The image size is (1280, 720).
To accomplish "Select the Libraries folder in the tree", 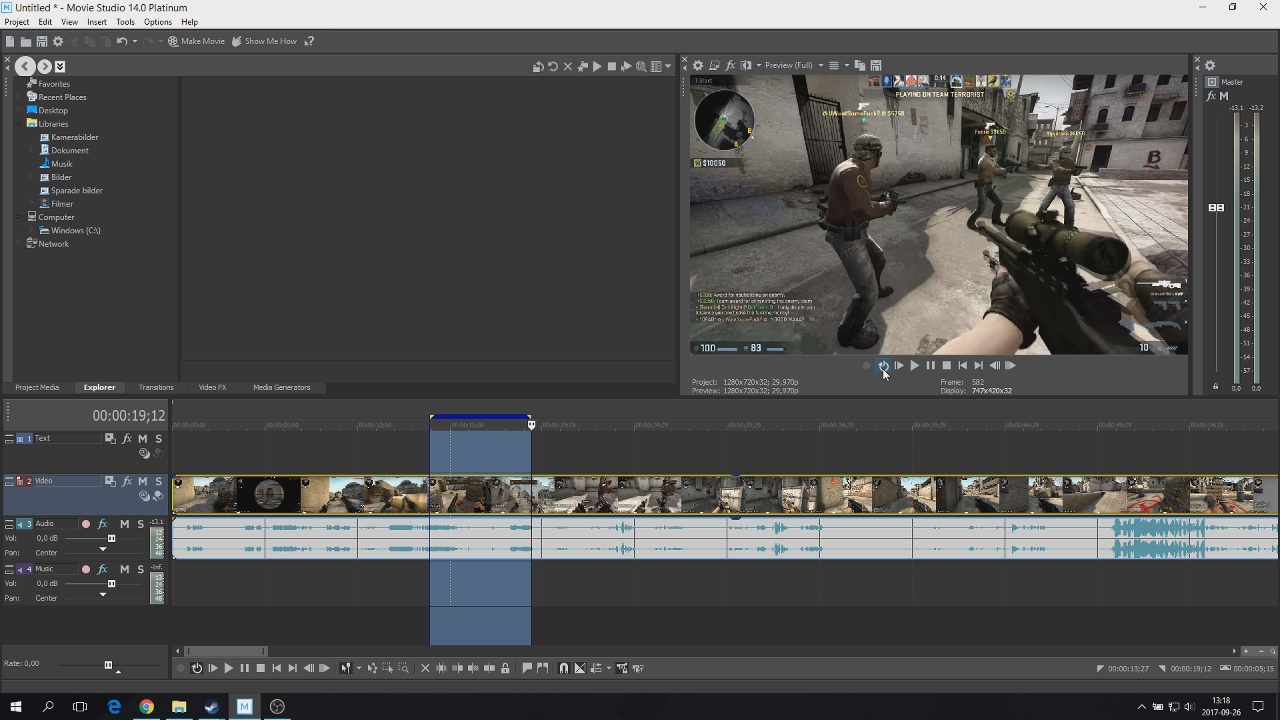I will [x=53, y=124].
